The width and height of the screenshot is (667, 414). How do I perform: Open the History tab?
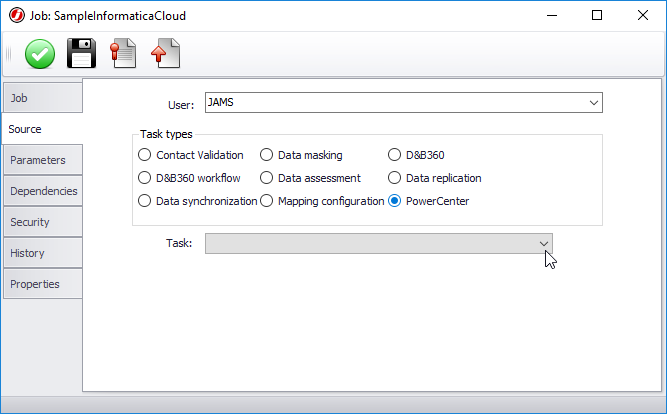click(43, 253)
